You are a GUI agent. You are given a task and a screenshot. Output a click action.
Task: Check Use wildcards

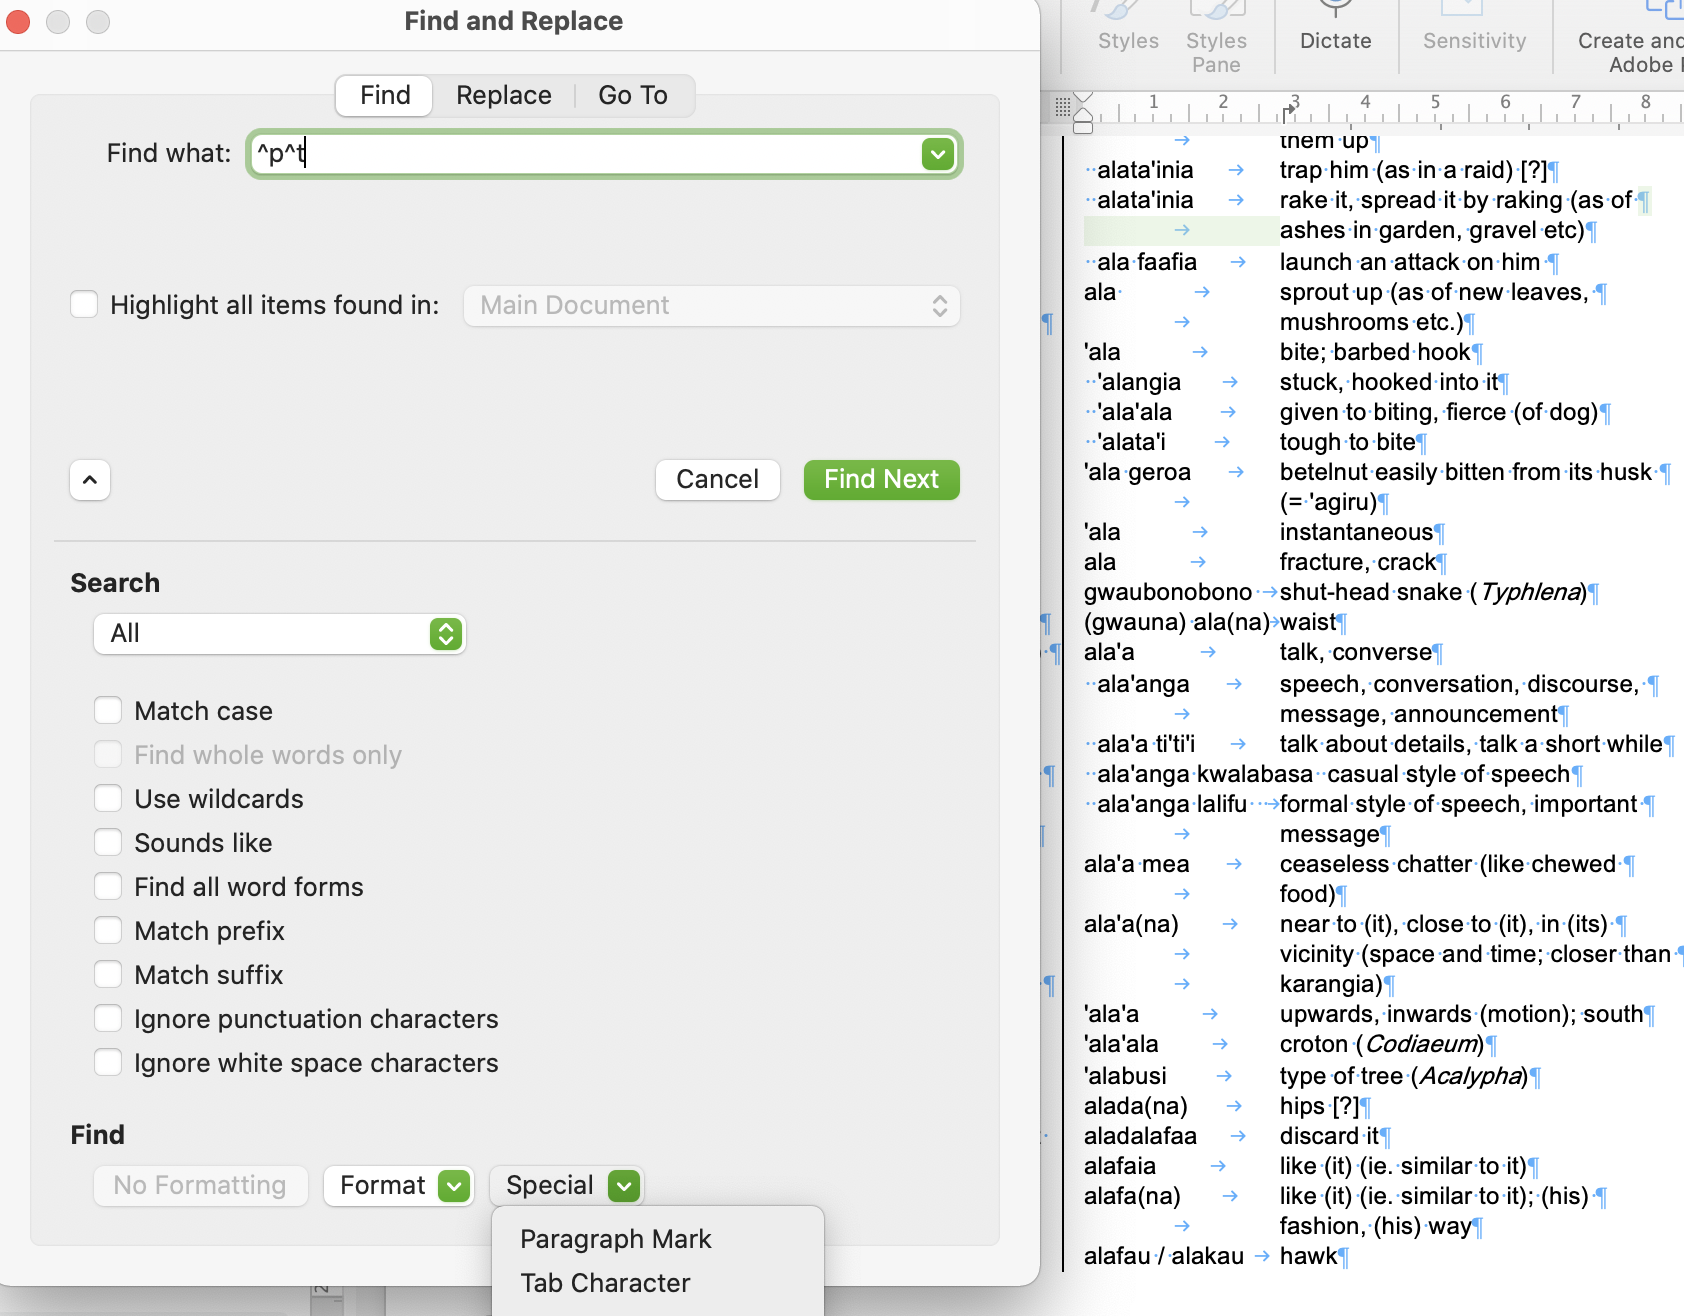click(x=108, y=798)
